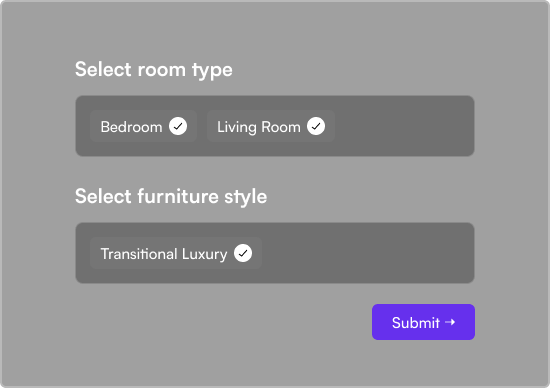Click the Bedroom label text

(x=132, y=127)
